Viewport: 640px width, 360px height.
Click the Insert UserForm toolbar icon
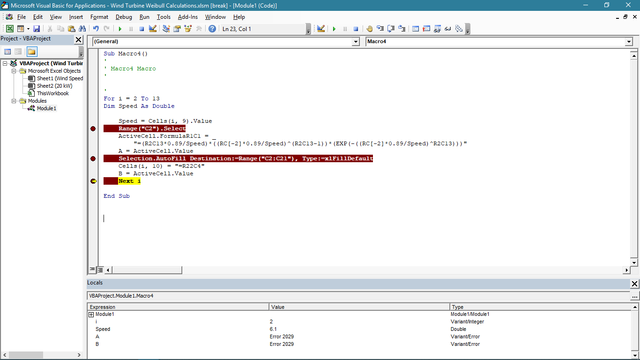(x=20, y=29)
